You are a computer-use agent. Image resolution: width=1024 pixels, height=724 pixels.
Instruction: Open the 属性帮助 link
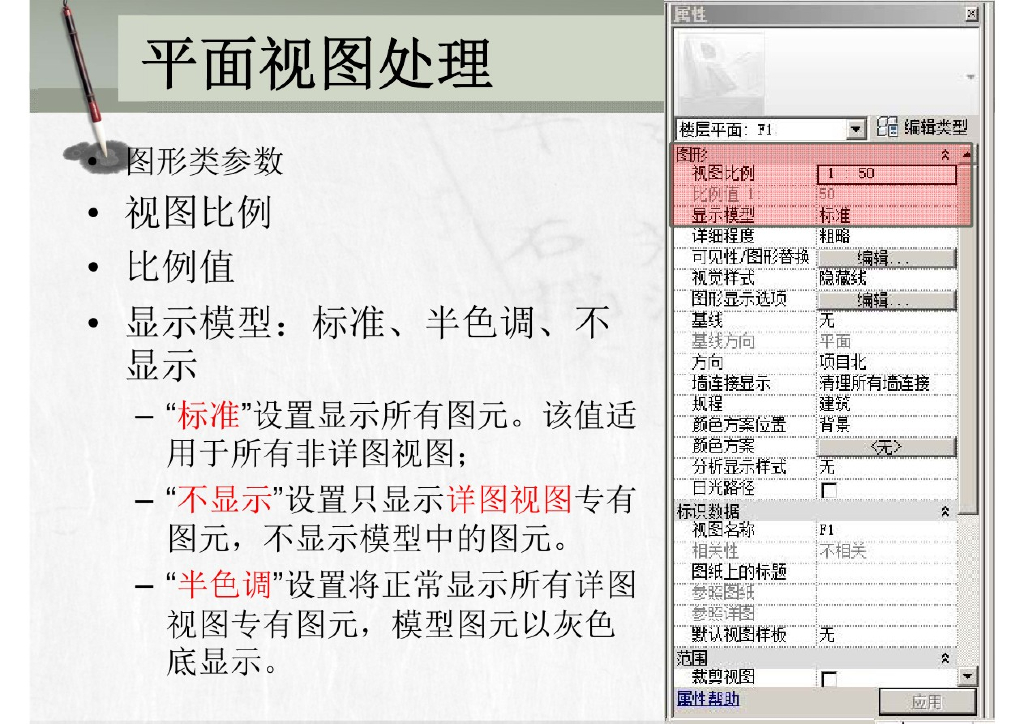[708, 699]
